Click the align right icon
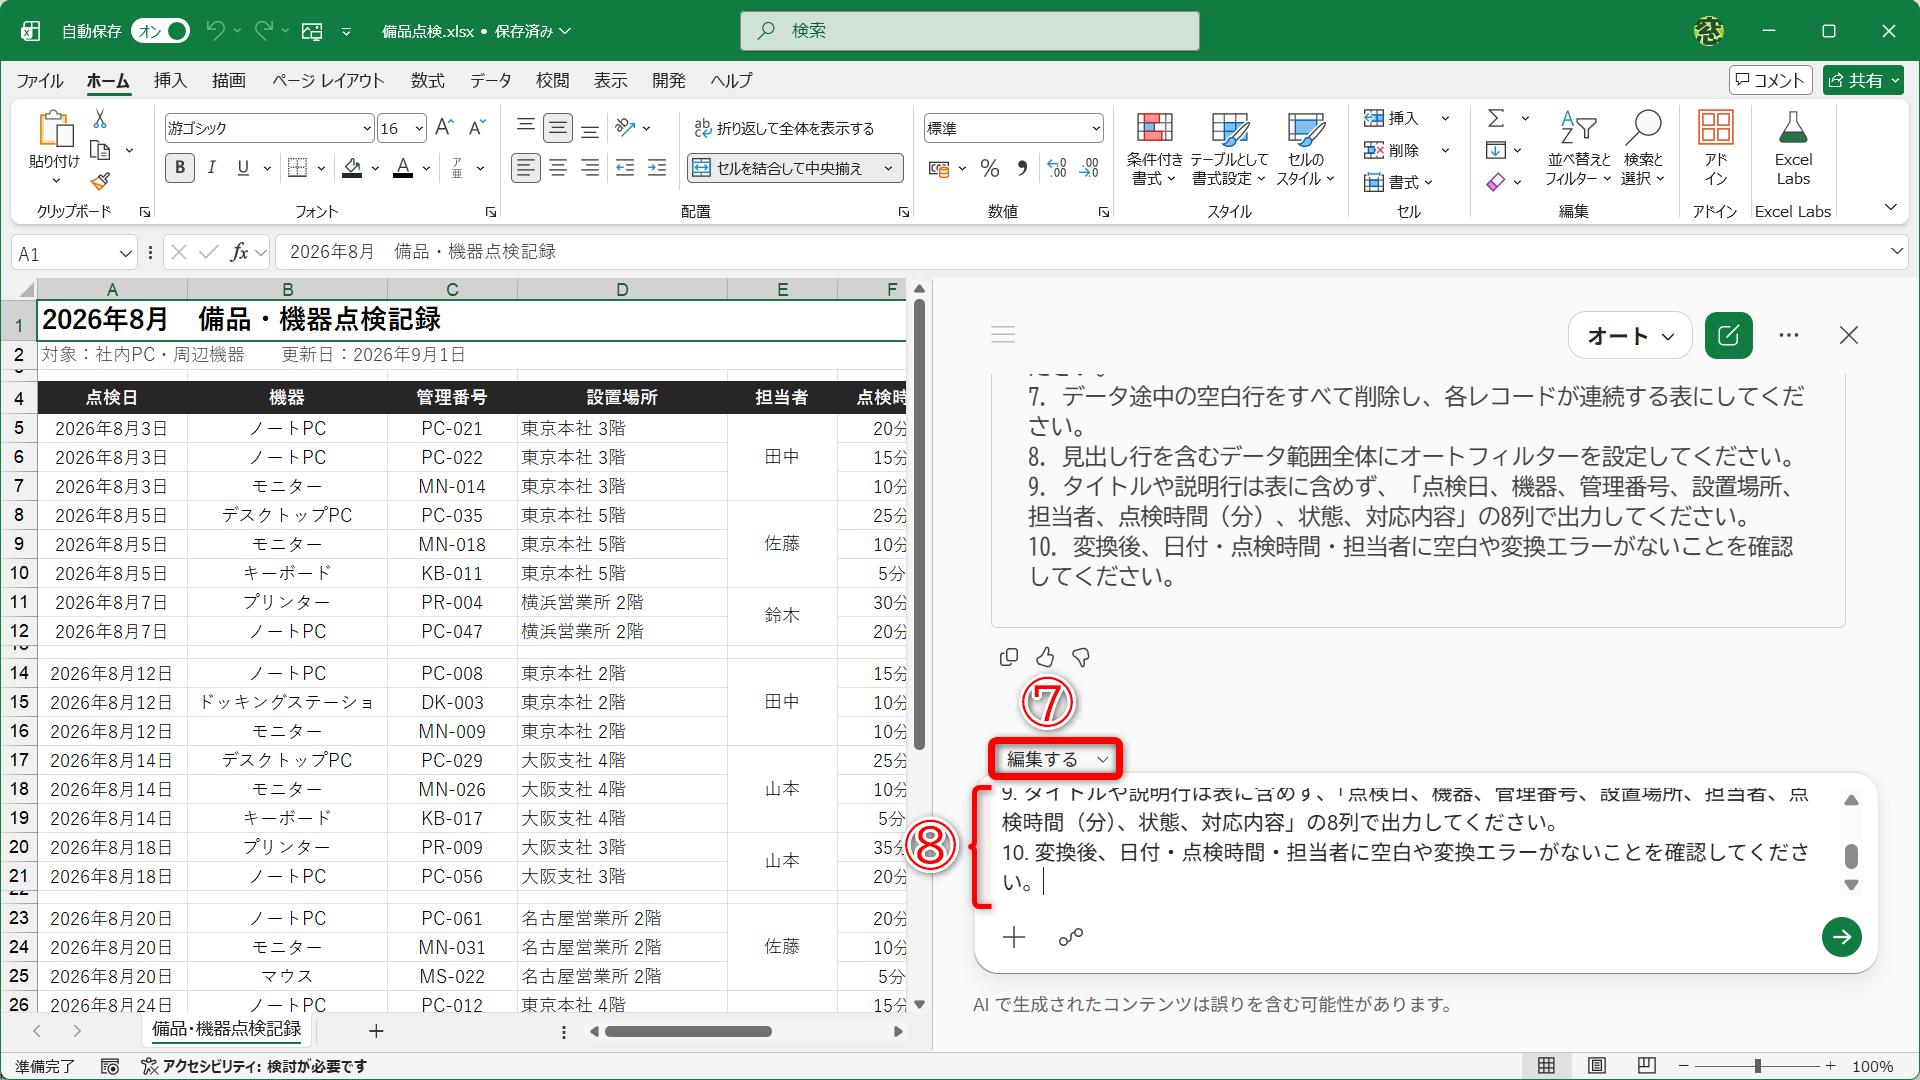Image resolution: width=1920 pixels, height=1080 pixels. pos(591,168)
